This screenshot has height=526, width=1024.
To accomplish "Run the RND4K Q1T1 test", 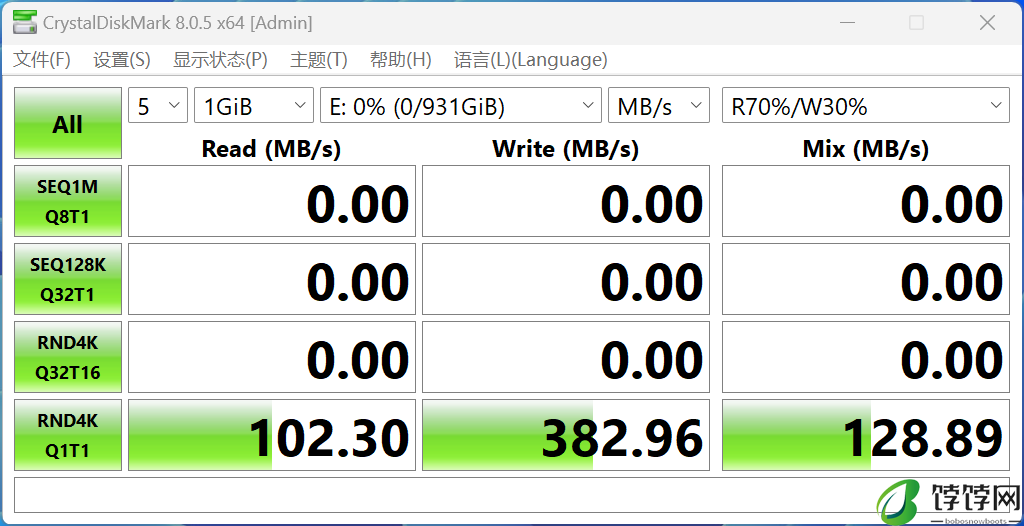I will coord(68,435).
